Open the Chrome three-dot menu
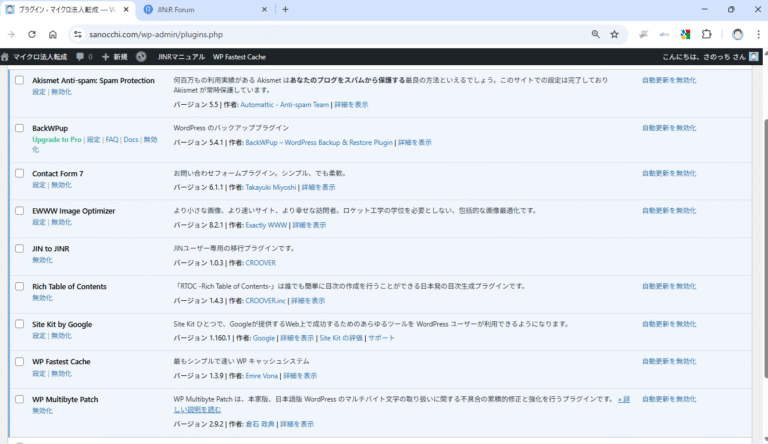 (x=757, y=34)
